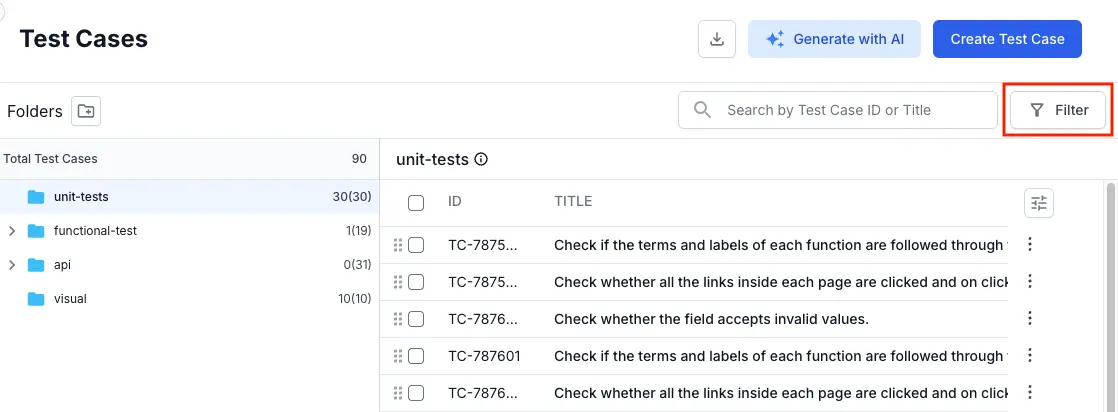
Task: Click Create Test Case button
Action: pos(1007,39)
